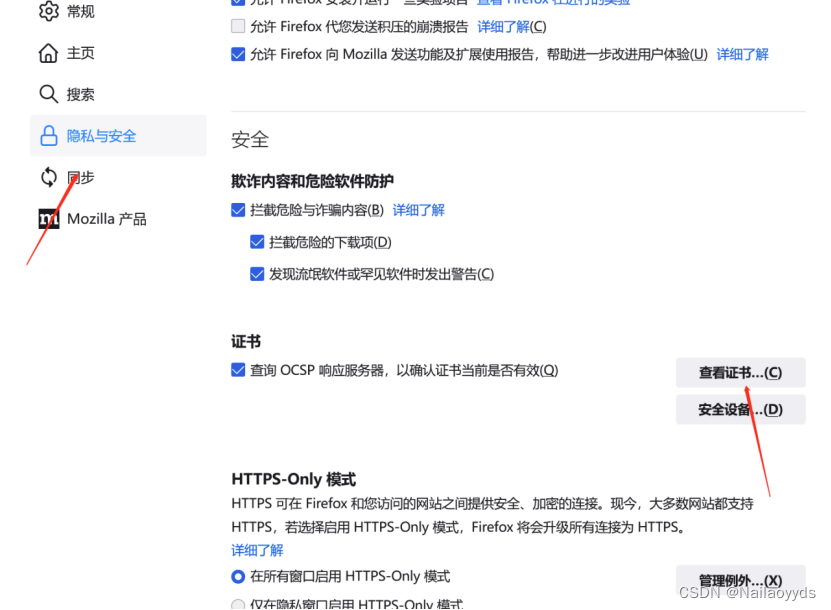Click 管理例外 button
This screenshot has height=610, width=831.
tap(740, 580)
